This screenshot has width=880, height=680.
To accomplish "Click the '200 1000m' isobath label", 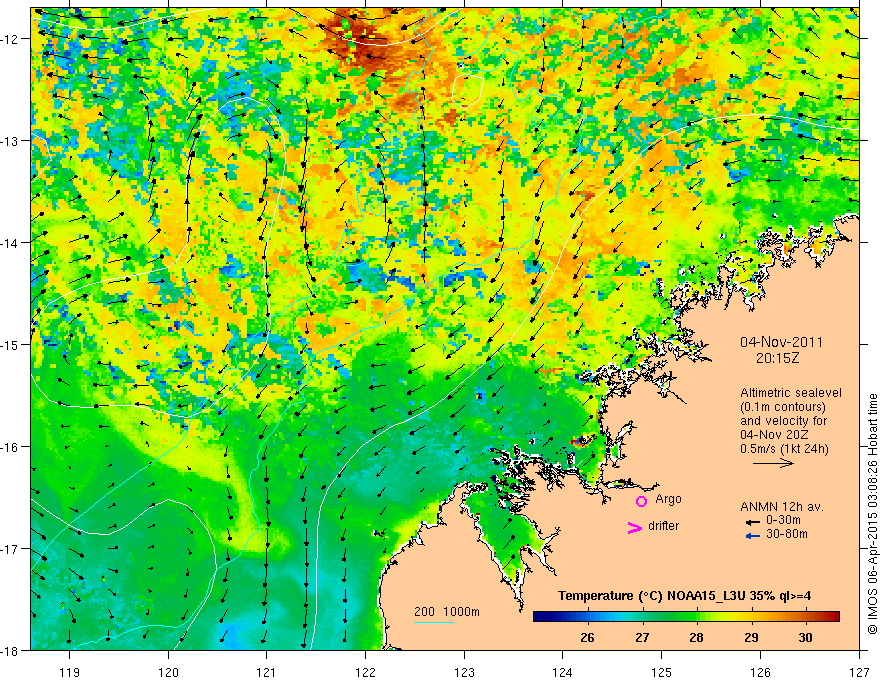I will click(x=447, y=612).
